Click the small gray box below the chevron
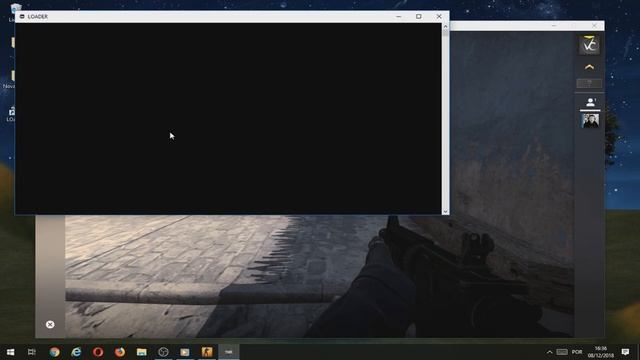This screenshot has width=640, height=360. coord(589,83)
